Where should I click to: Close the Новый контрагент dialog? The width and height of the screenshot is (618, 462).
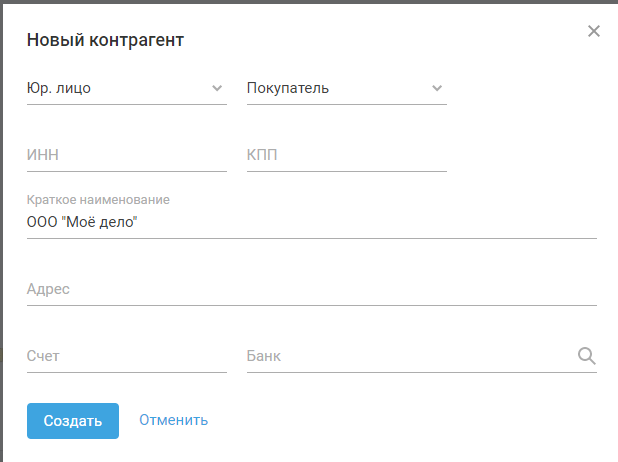594,31
